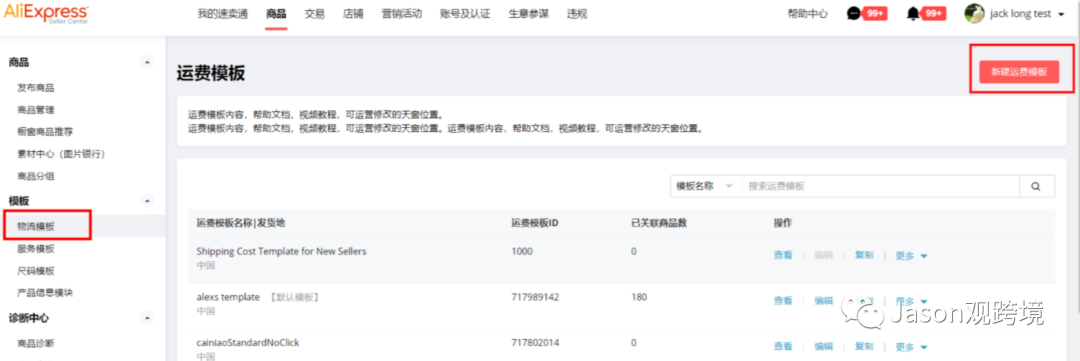Open 账号及认证 top menu

click(x=465, y=14)
